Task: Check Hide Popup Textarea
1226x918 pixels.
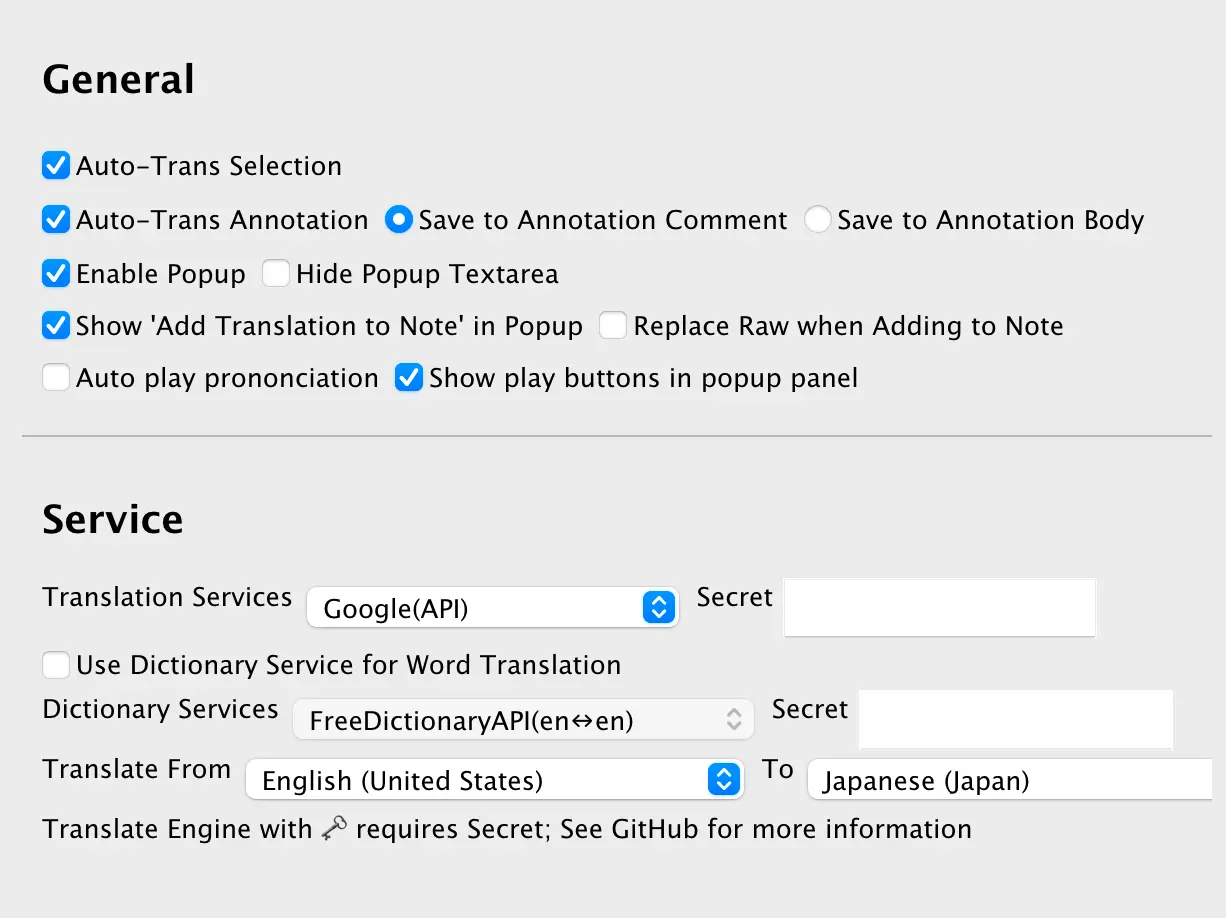Action: pyautogui.click(x=276, y=274)
